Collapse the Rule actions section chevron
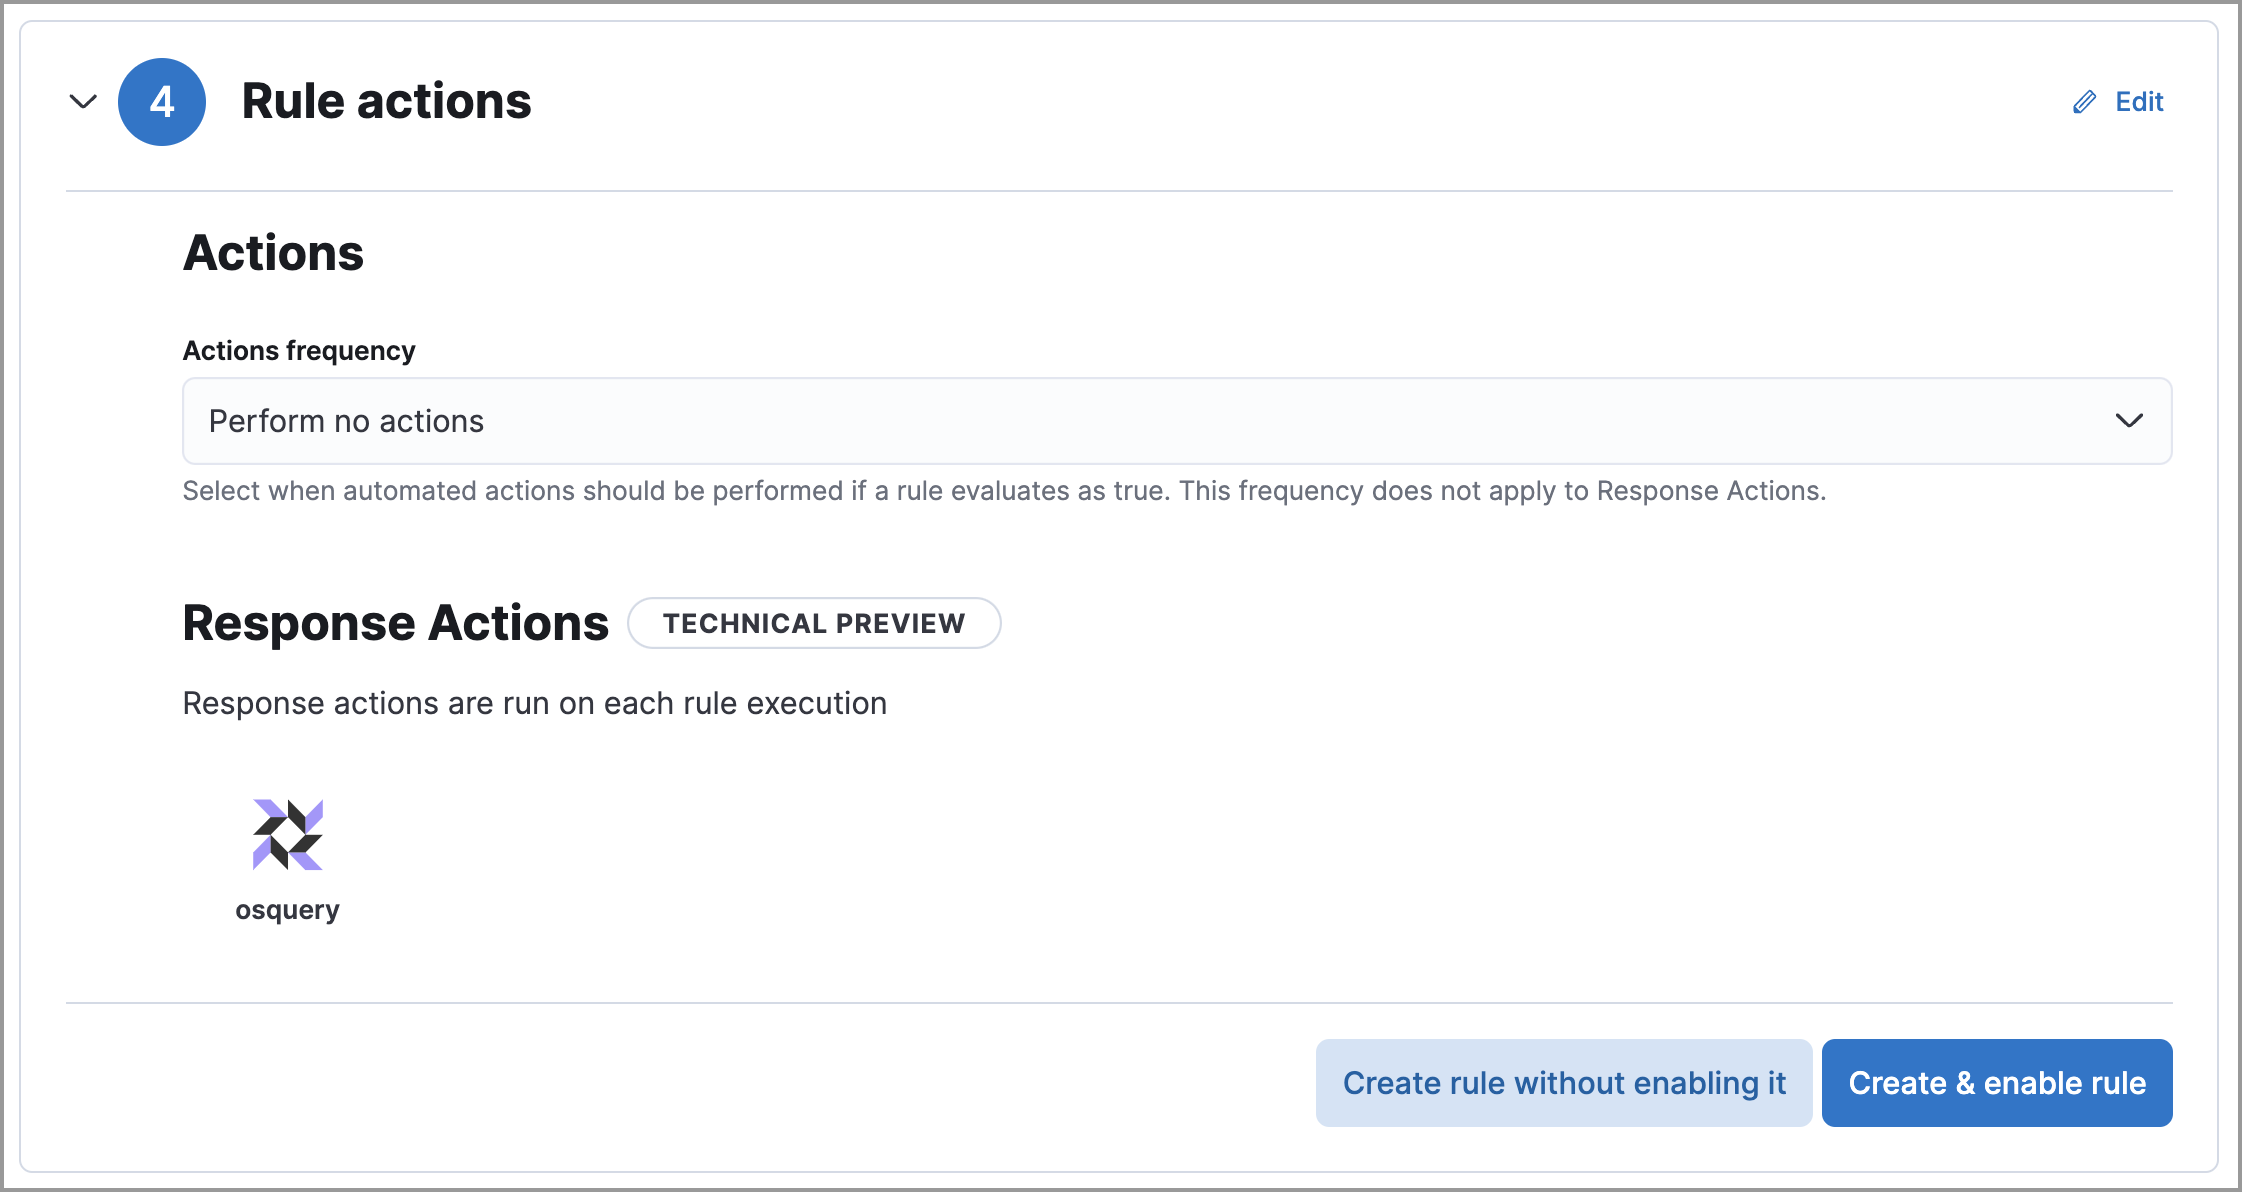Screen dimensions: 2242x1192 83,101
